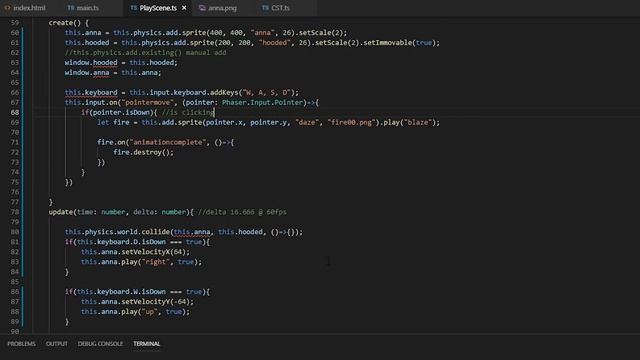Click 'keyboard.W.isDown' on line 86
The image size is (640, 360).
click(x=131, y=292)
